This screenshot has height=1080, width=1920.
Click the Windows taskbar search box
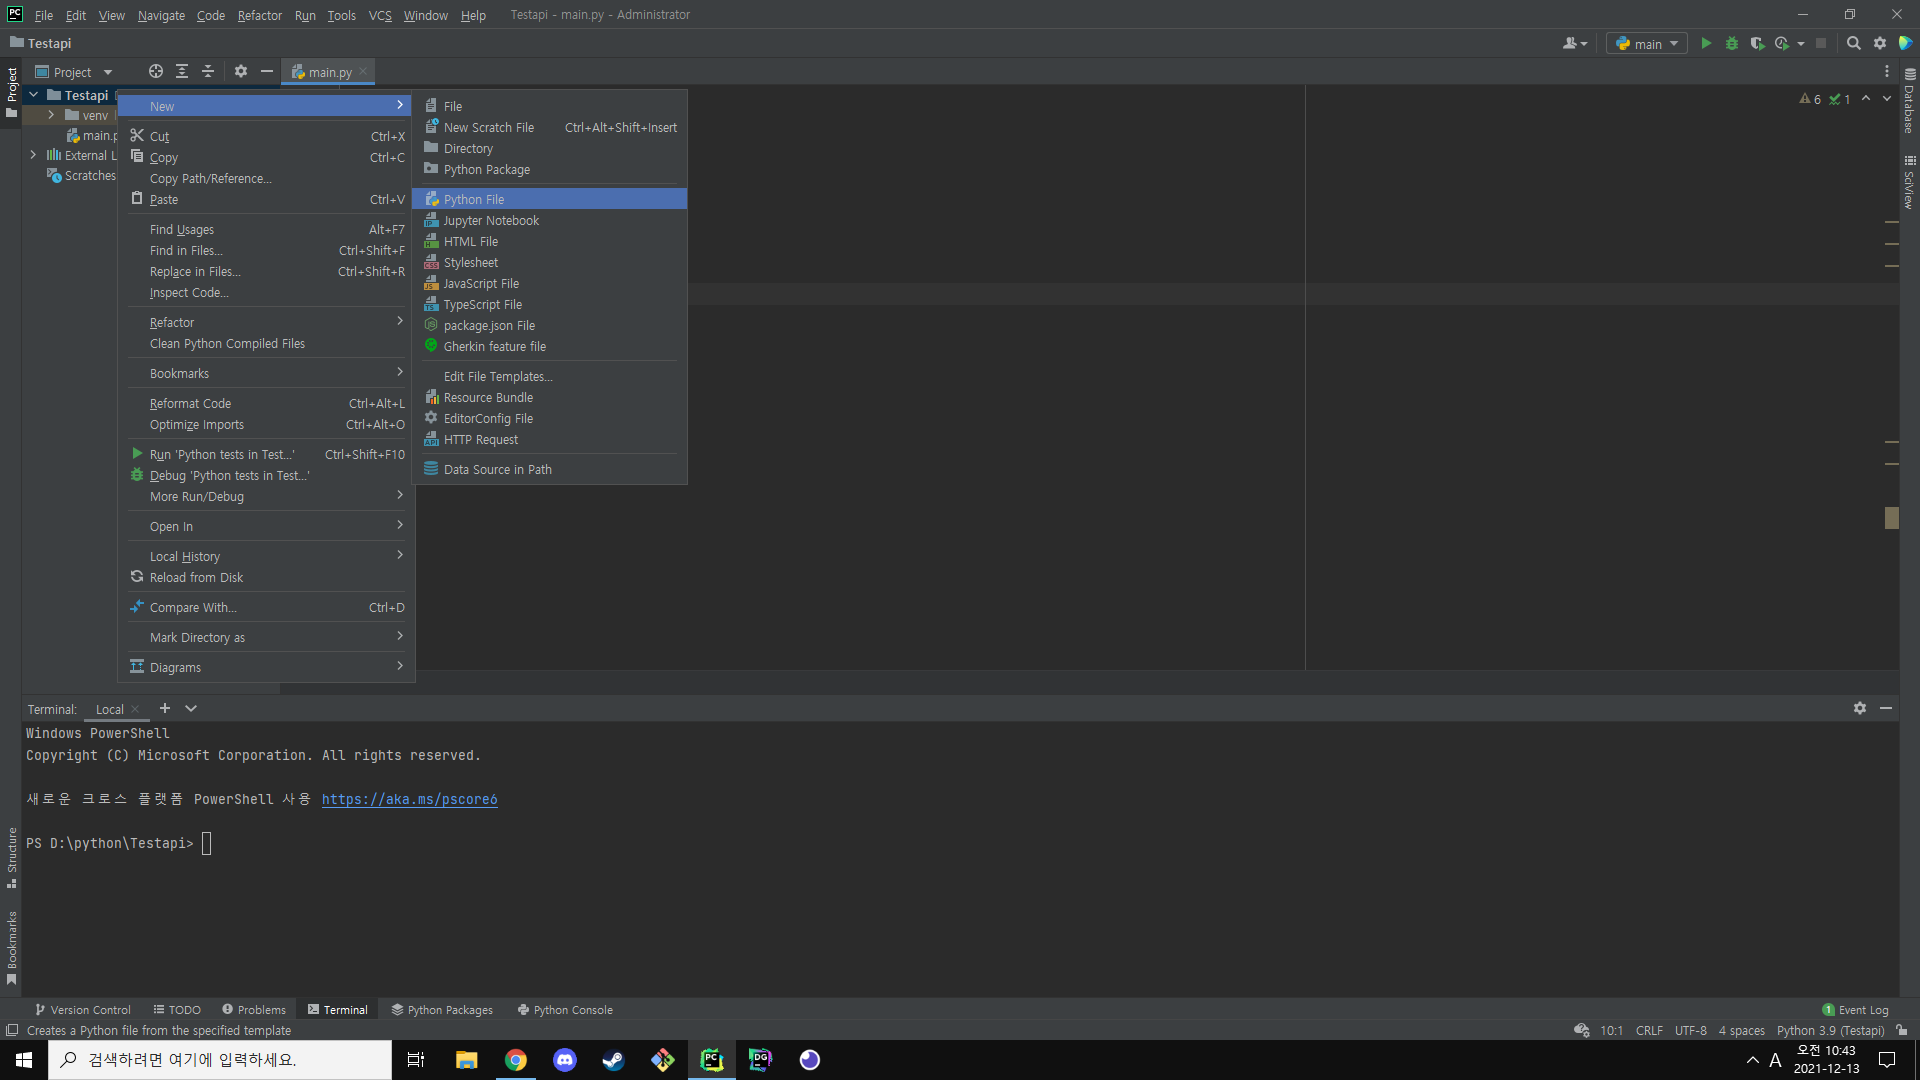220,1060
